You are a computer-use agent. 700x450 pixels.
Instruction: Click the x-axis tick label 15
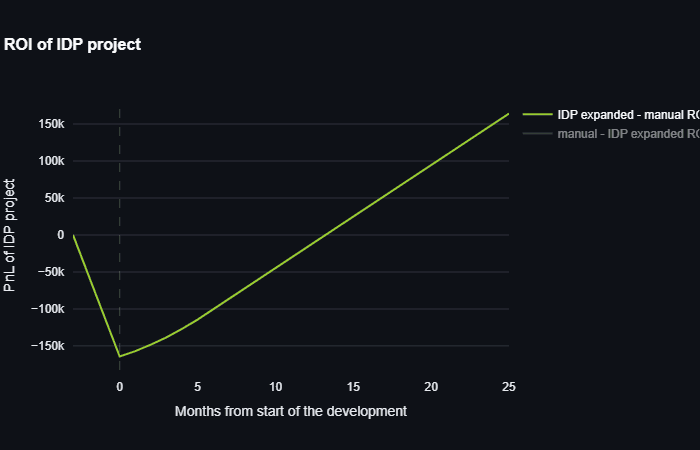353,387
